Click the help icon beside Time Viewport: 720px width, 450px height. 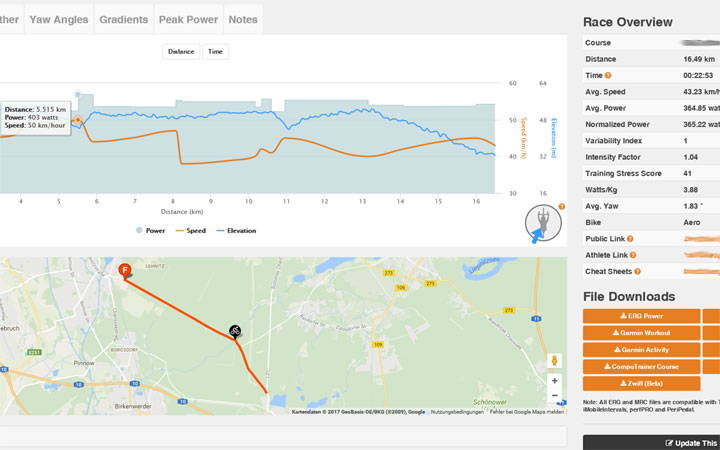click(x=608, y=76)
